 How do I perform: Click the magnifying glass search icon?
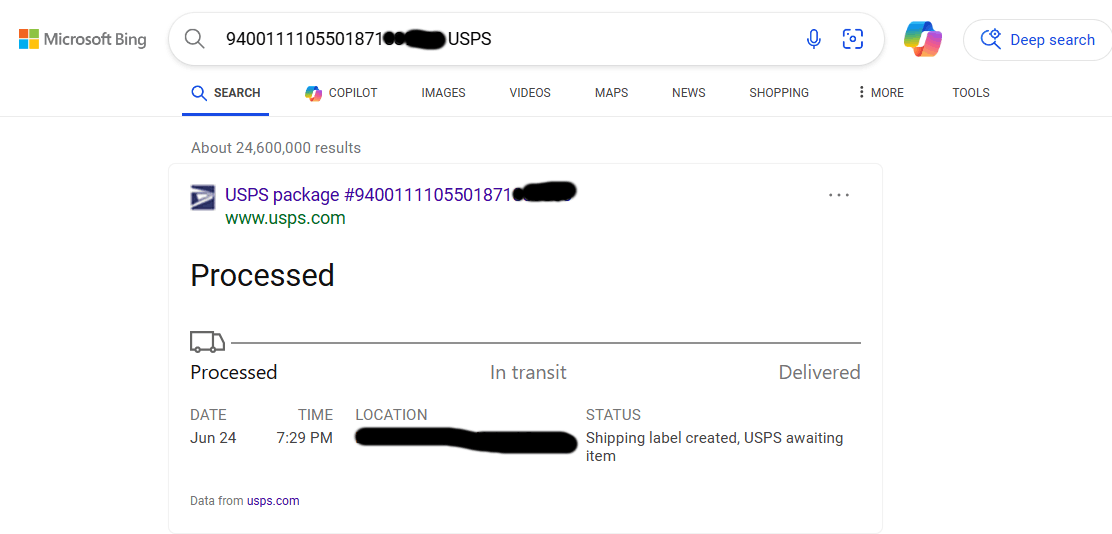click(x=194, y=39)
